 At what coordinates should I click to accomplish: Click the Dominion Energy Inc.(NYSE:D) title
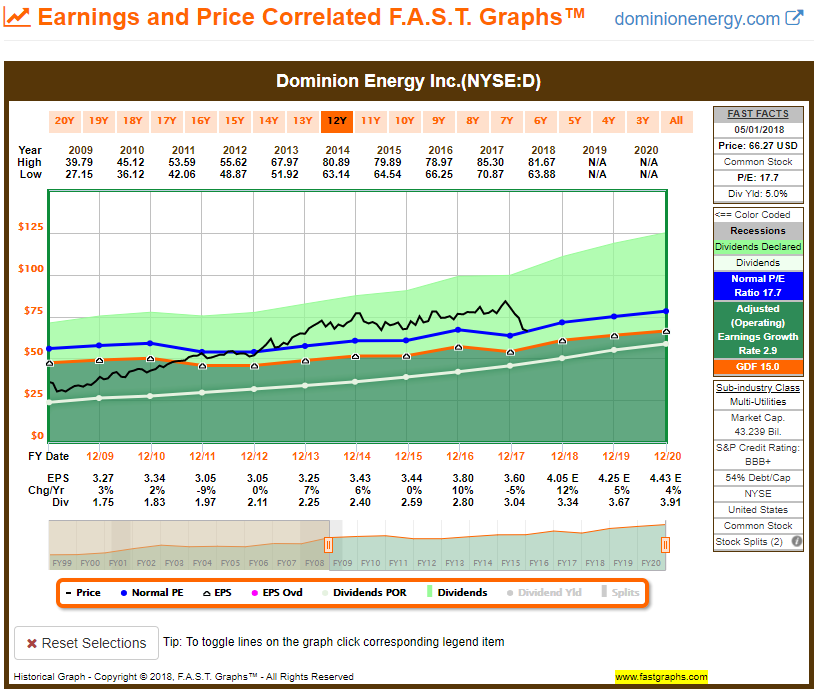[408, 81]
